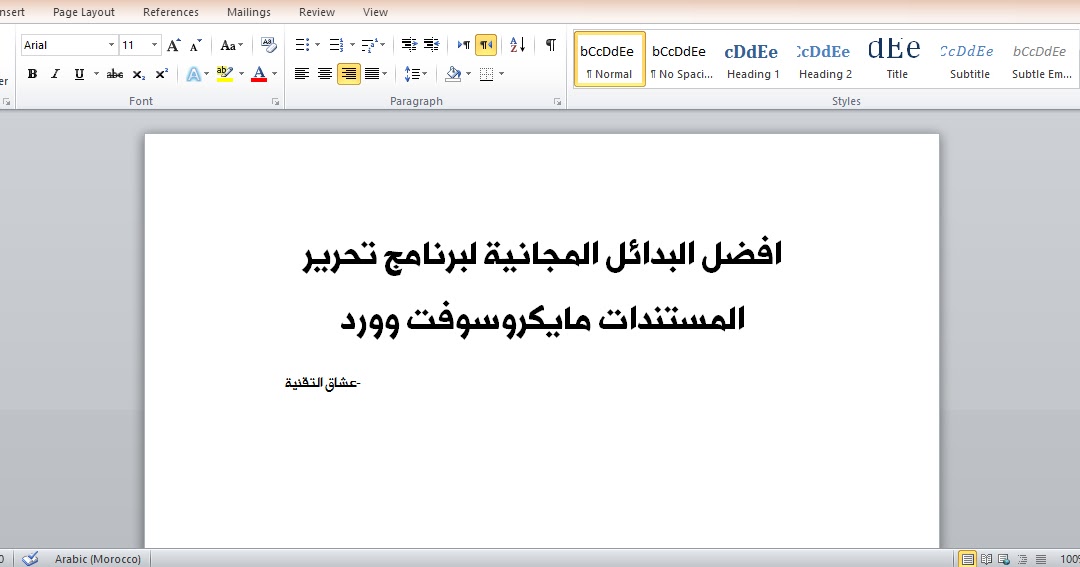Click the document heading text

point(543,287)
